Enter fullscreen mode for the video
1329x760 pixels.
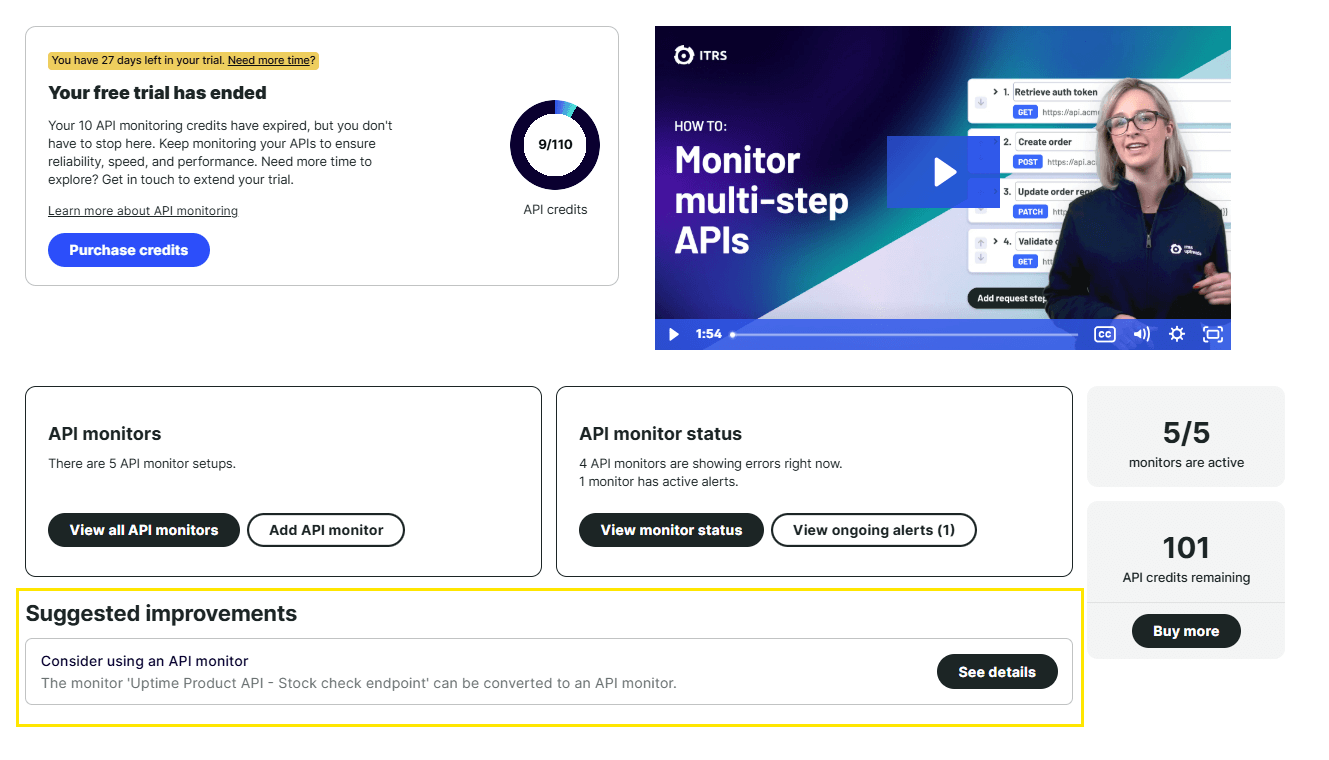click(1212, 334)
